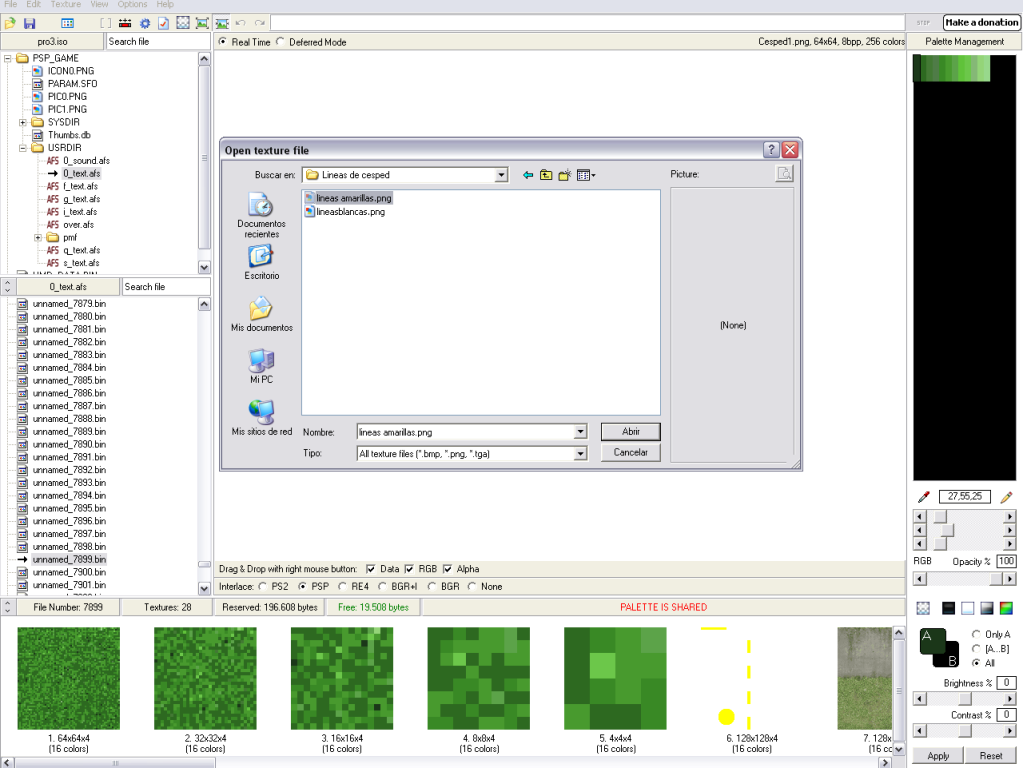Image resolution: width=1023 pixels, height=768 pixels.
Task: Click the fit image to frame icon
Action: (x=202, y=23)
